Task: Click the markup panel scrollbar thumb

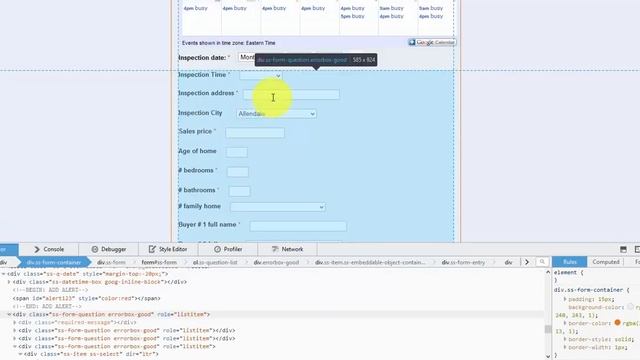Action: click(x=548, y=329)
